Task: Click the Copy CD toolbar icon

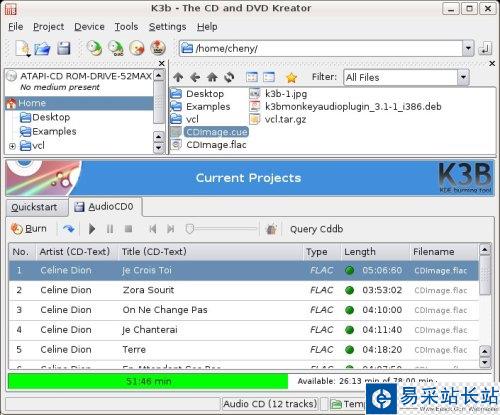Action: (94, 48)
